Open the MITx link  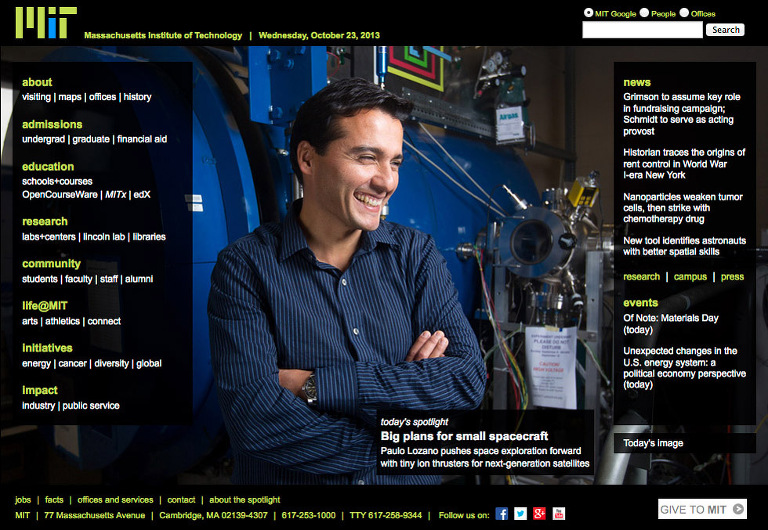pyautogui.click(x=116, y=194)
